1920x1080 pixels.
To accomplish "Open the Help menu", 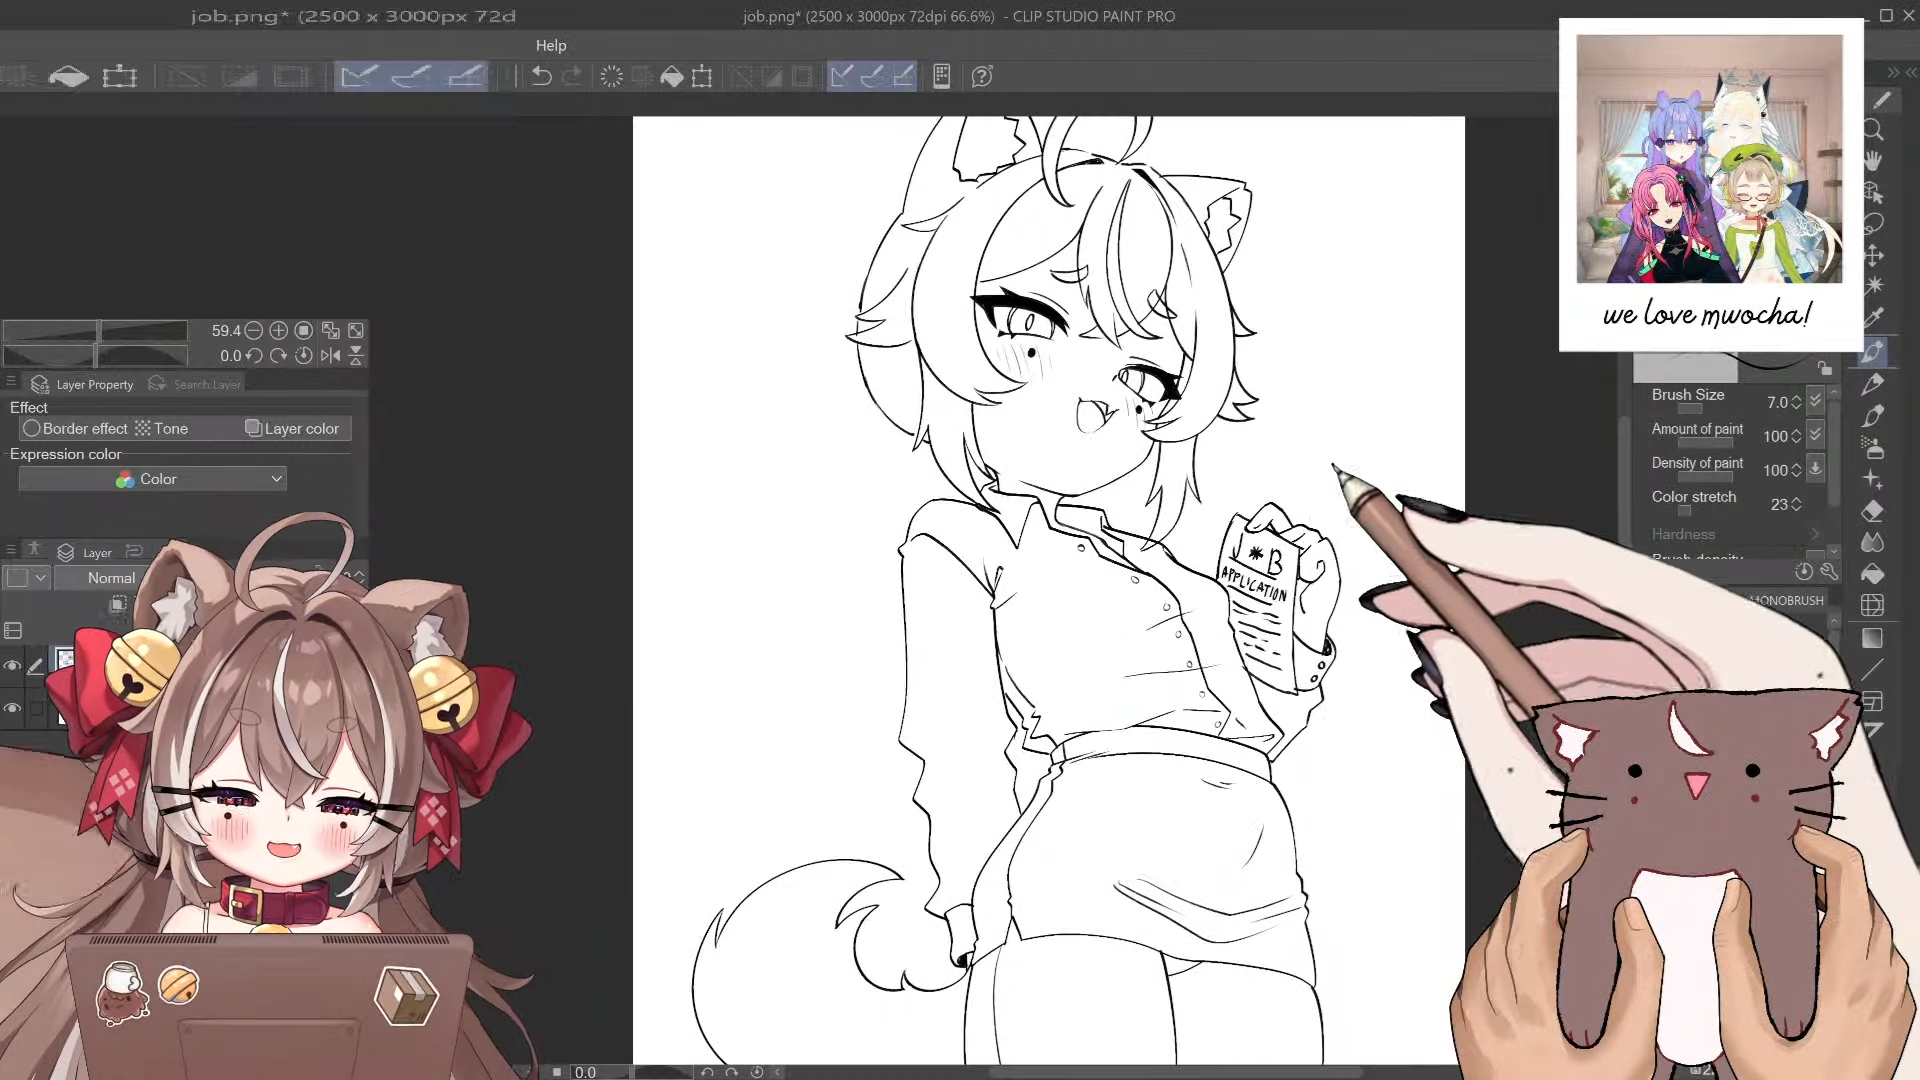I will [550, 45].
